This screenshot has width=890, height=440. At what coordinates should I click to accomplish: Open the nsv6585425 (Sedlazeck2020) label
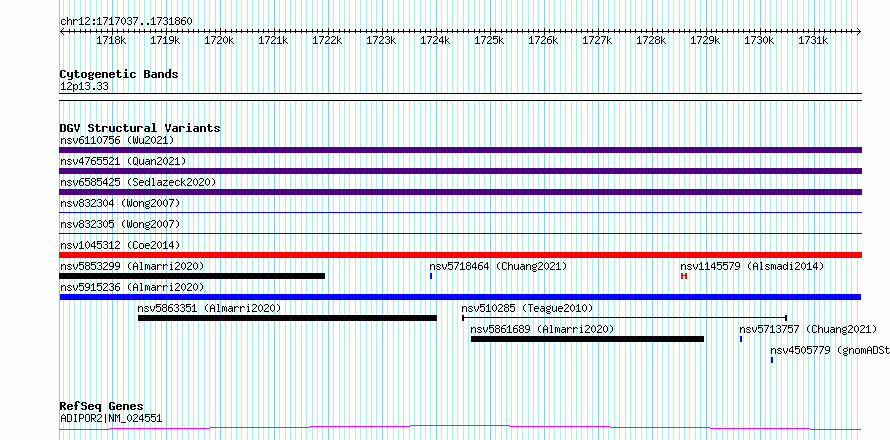(x=138, y=182)
